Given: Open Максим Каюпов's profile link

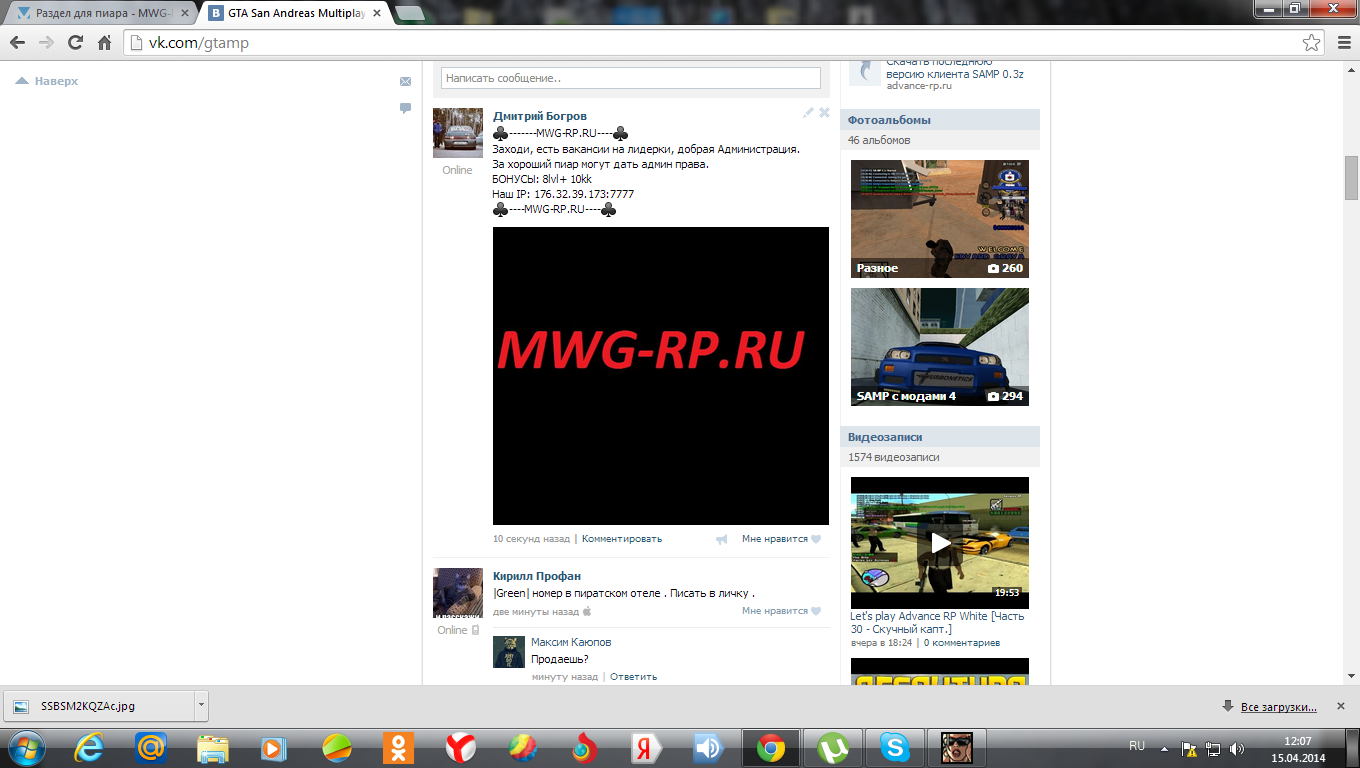Looking at the screenshot, I should (x=571, y=642).
